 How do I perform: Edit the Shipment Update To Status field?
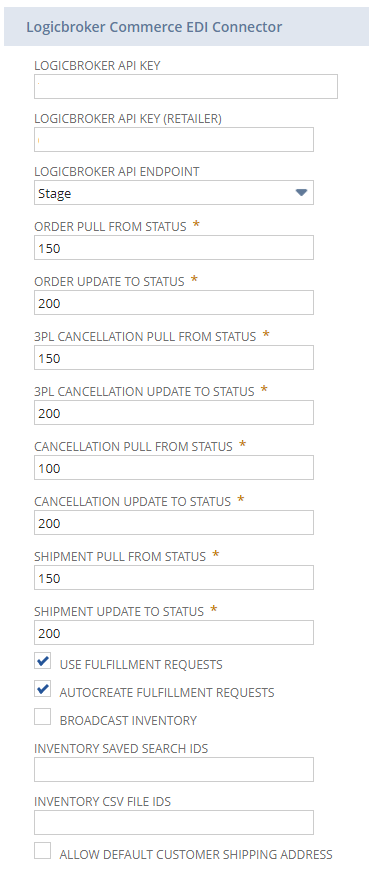pyautogui.click(x=174, y=633)
